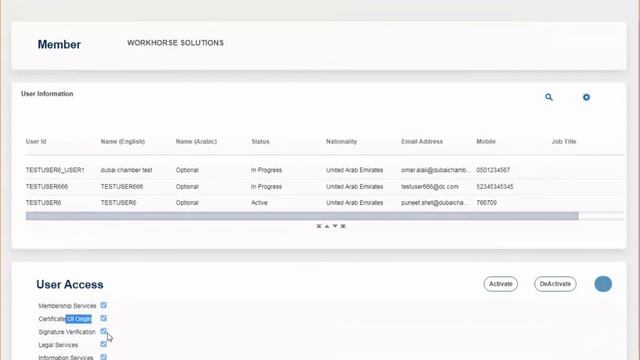Click the email testuser666@dc.com
The width and height of the screenshot is (640, 360).
click(429, 187)
